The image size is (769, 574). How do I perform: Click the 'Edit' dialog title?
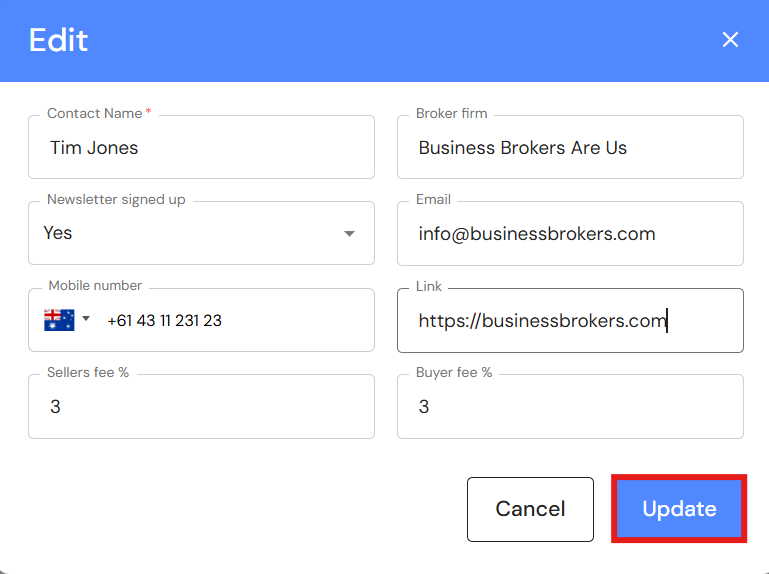(59, 40)
